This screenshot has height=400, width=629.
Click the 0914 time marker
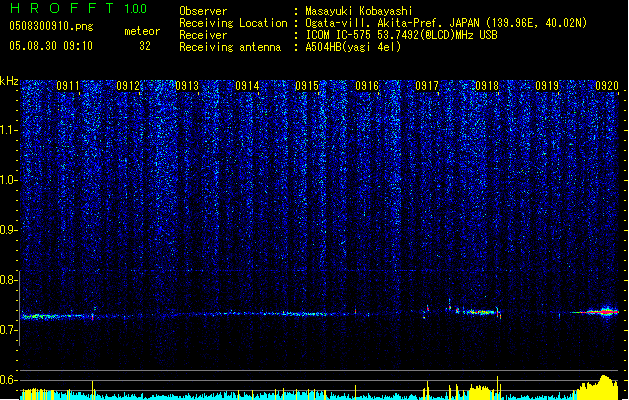point(248,86)
